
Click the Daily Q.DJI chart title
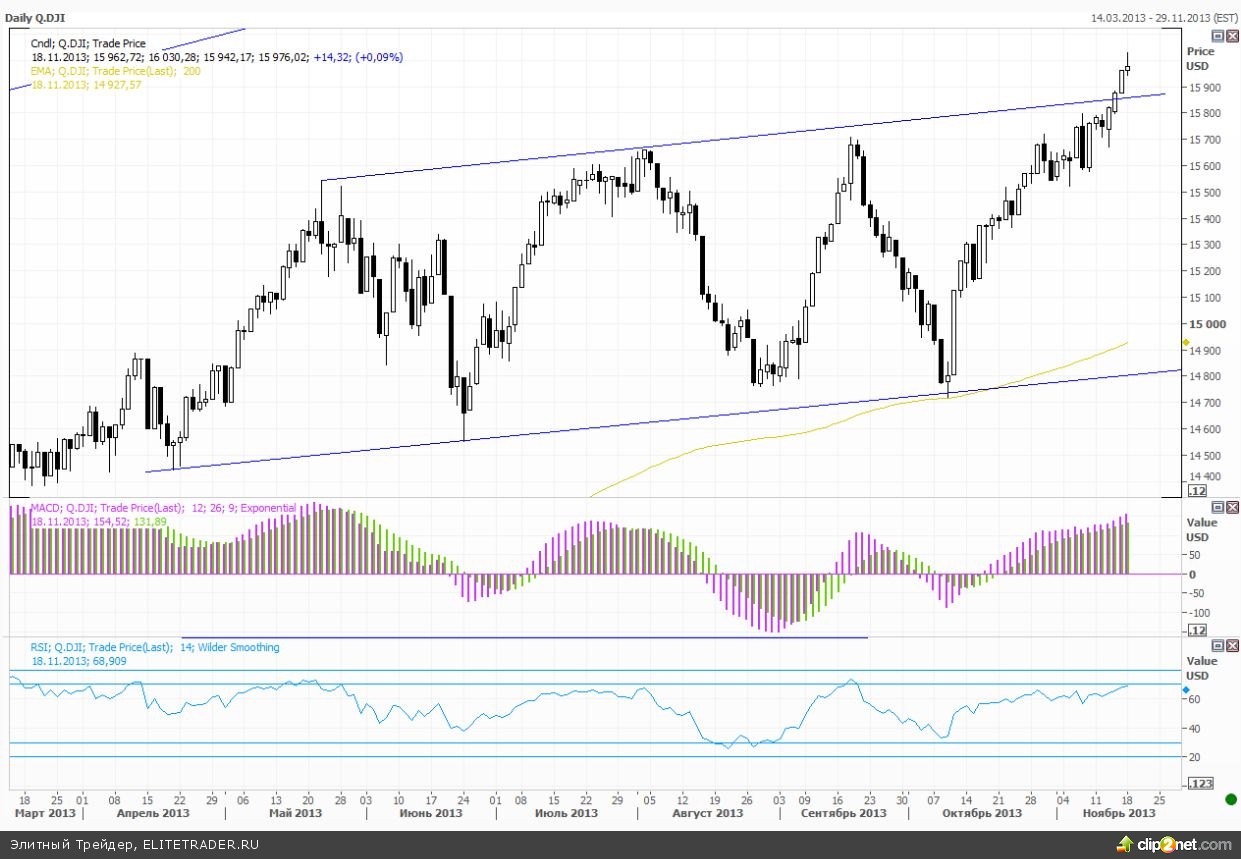pos(35,17)
